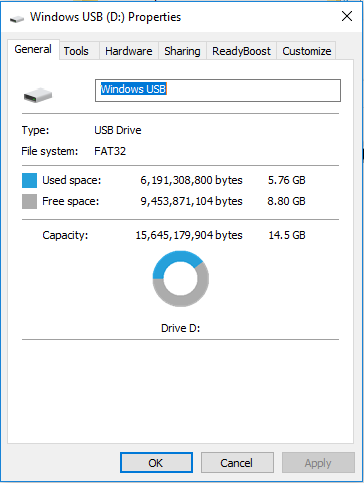The width and height of the screenshot is (364, 483).
Task: Click the drive icon in title bar
Action: coord(17,18)
